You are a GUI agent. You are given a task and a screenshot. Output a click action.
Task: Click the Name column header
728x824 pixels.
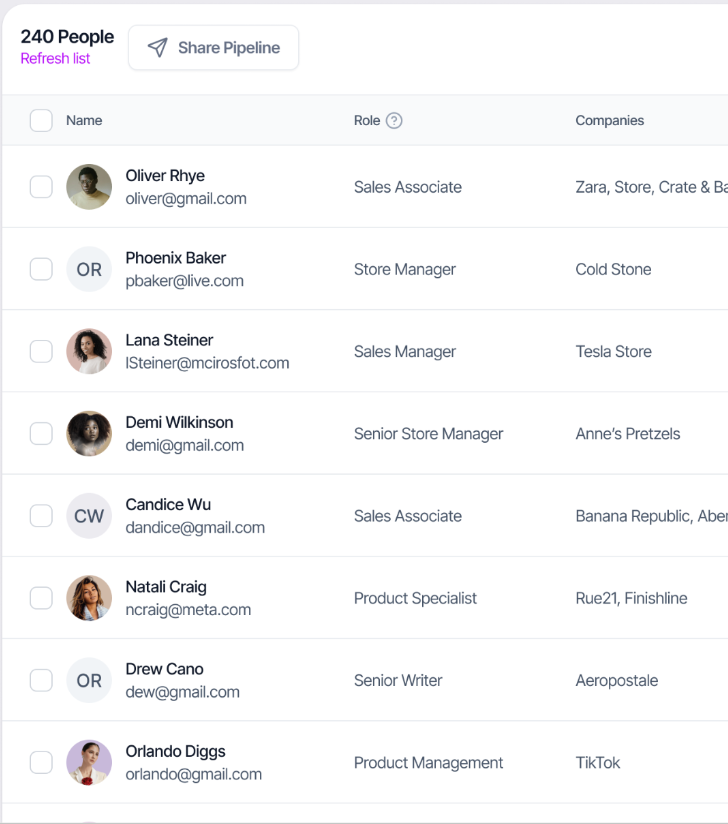point(84,121)
